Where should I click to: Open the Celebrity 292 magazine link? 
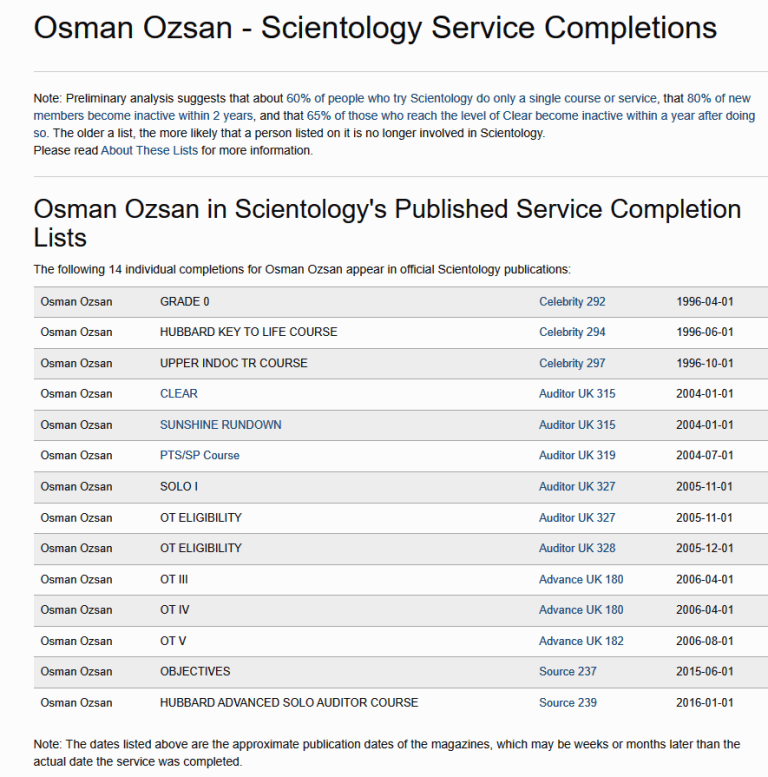point(572,301)
